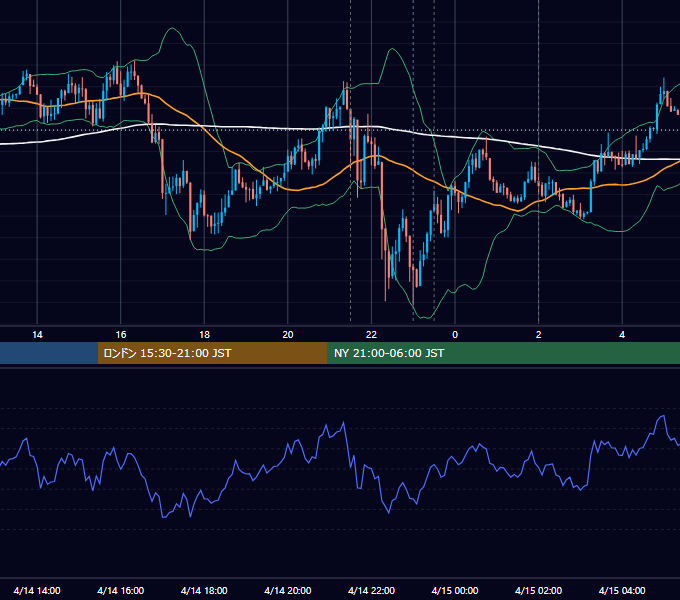This screenshot has height=600, width=680.
Task: Click the 22 hour label on price chart axis
Action: 371,335
